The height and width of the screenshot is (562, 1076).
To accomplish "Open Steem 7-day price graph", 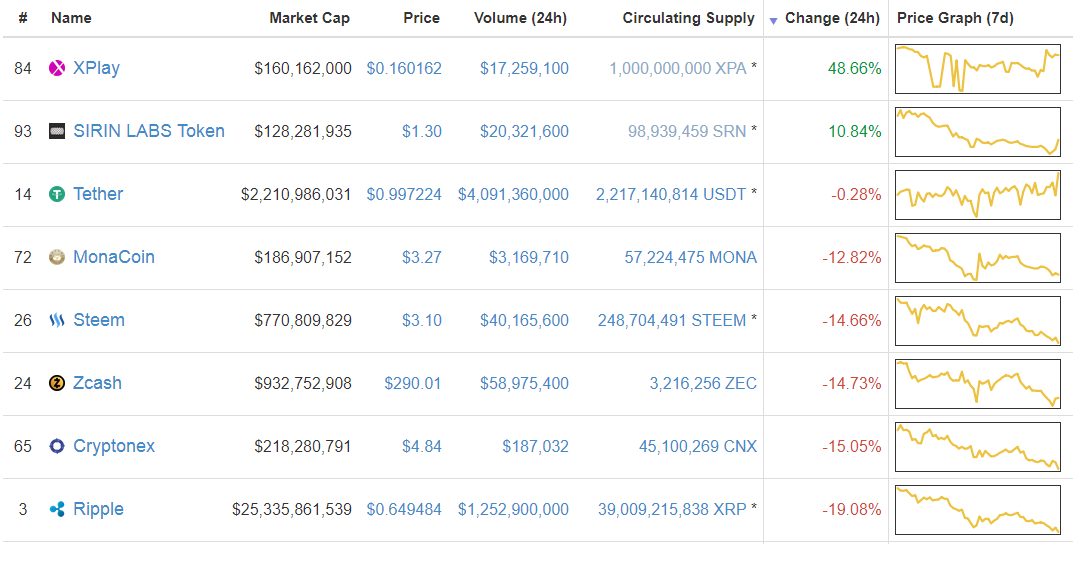I will click(977, 320).
